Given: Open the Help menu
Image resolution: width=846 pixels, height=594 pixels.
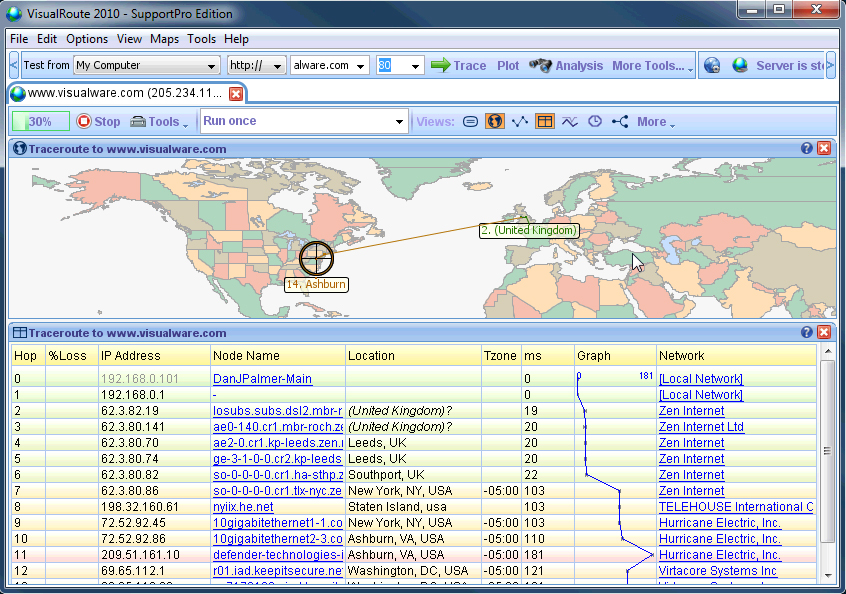Looking at the screenshot, I should tap(236, 39).
